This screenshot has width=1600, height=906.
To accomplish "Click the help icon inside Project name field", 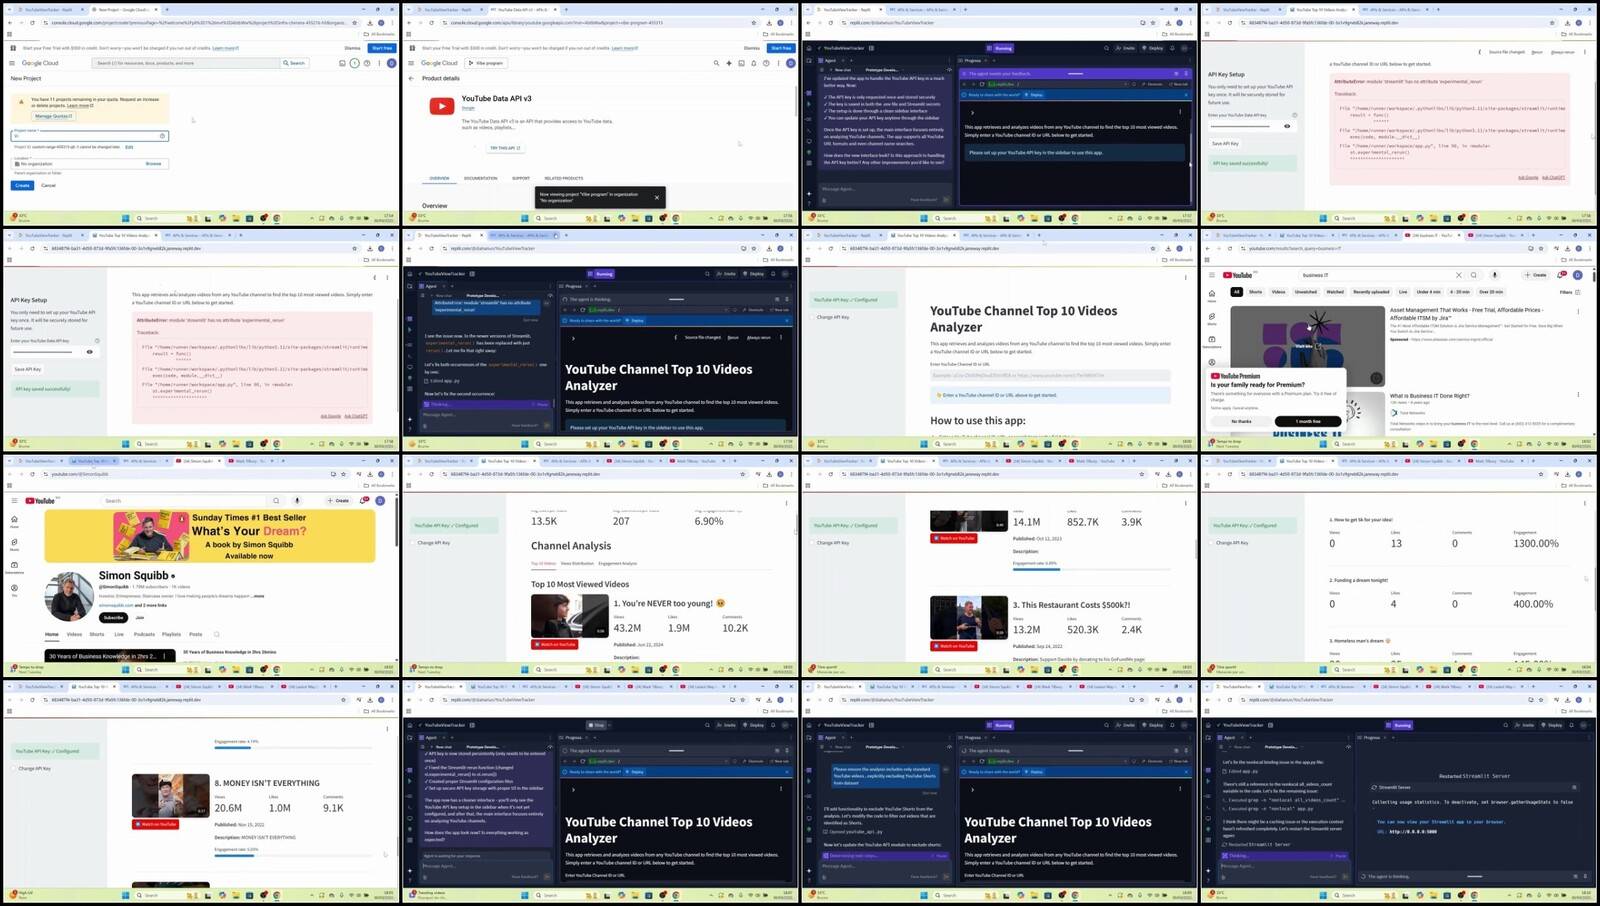I will coord(162,136).
